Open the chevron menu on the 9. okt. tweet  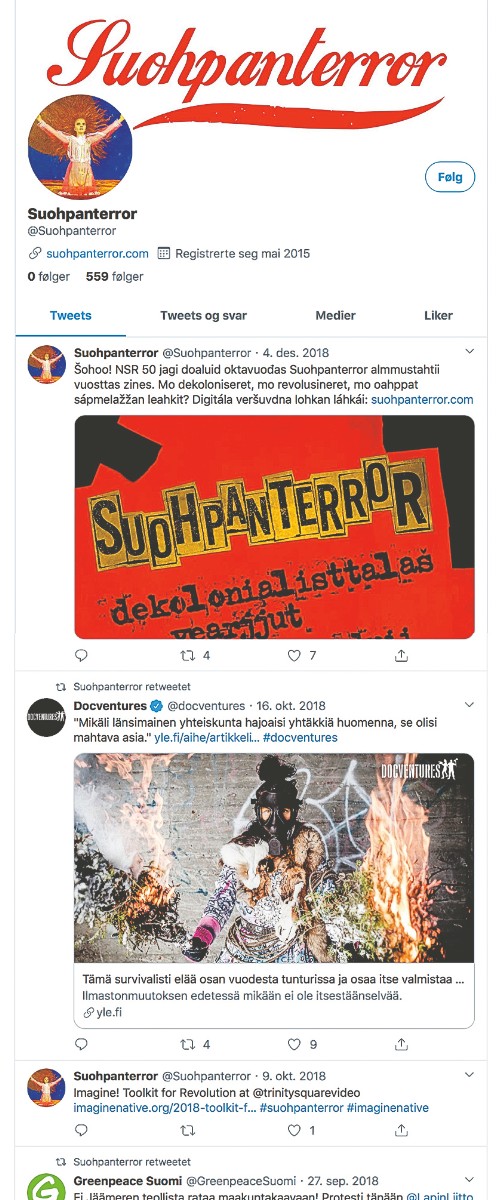pos(470,1075)
